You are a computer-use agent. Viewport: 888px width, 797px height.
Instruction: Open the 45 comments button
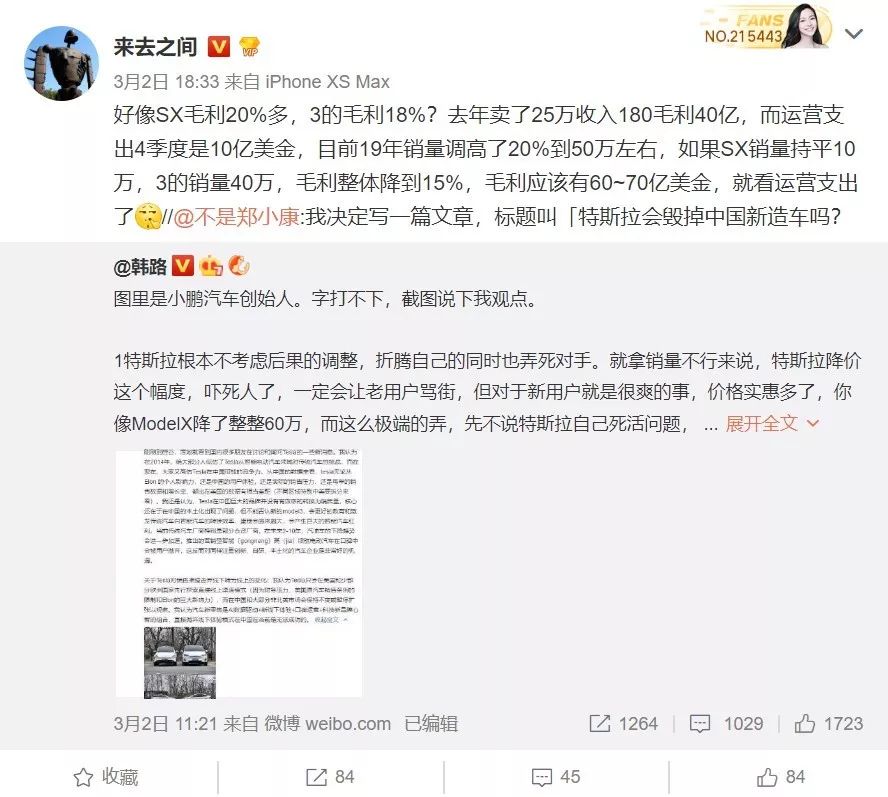coord(556,777)
